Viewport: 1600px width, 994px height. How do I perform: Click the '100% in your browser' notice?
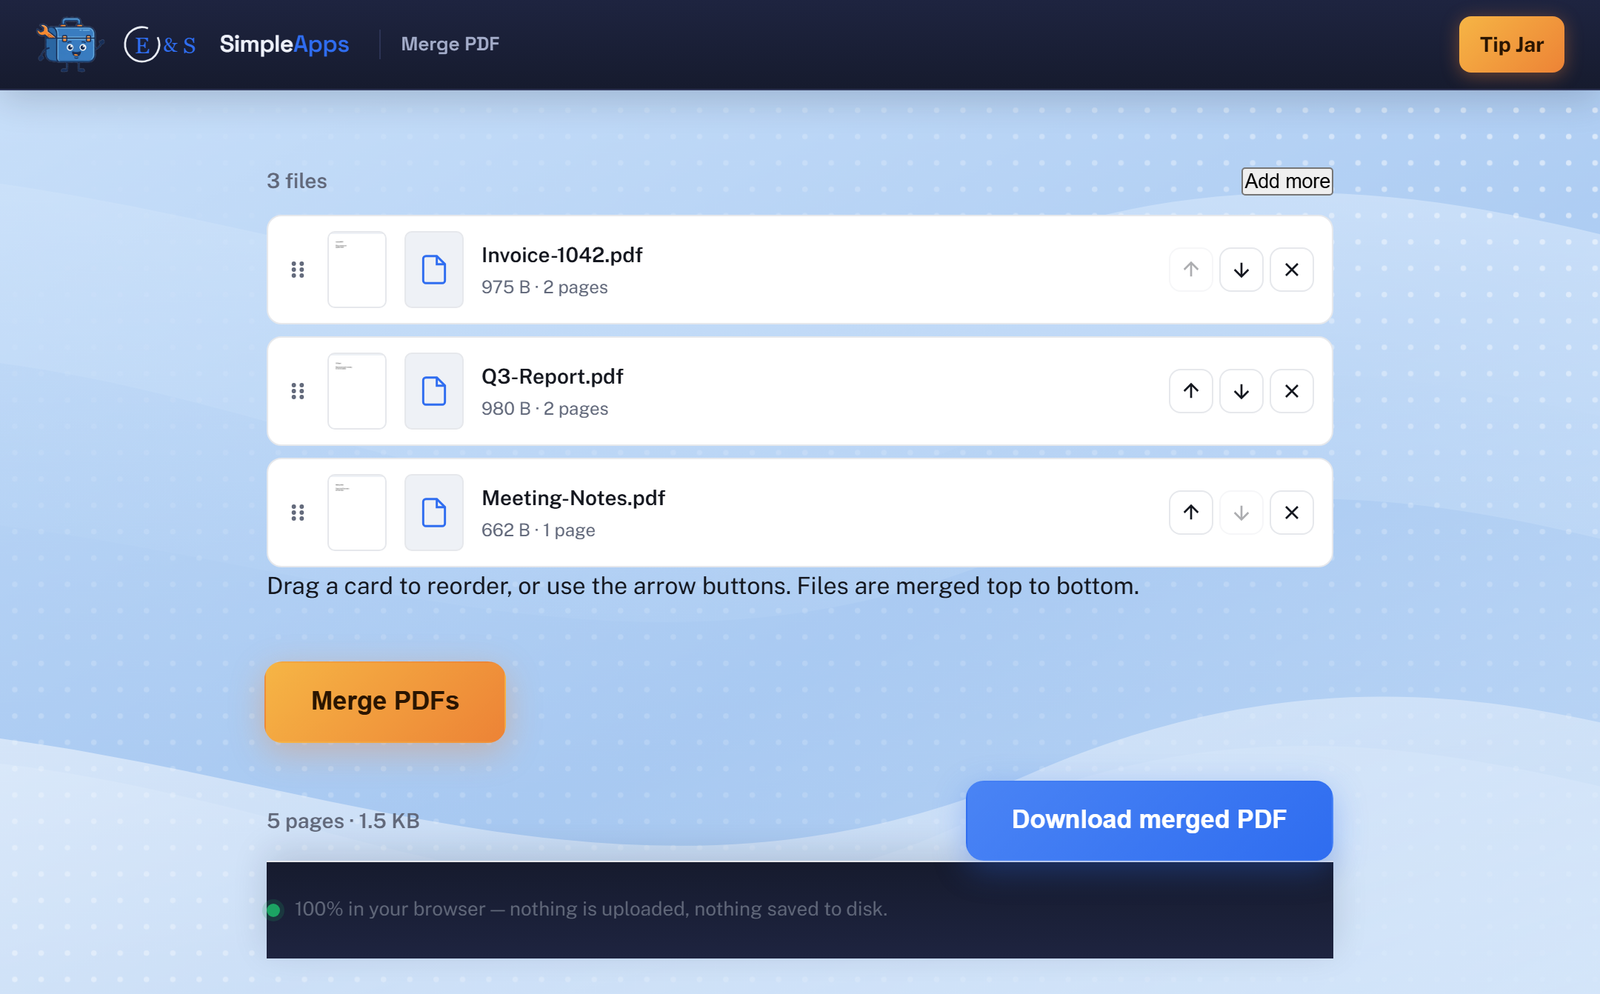[x=591, y=909]
